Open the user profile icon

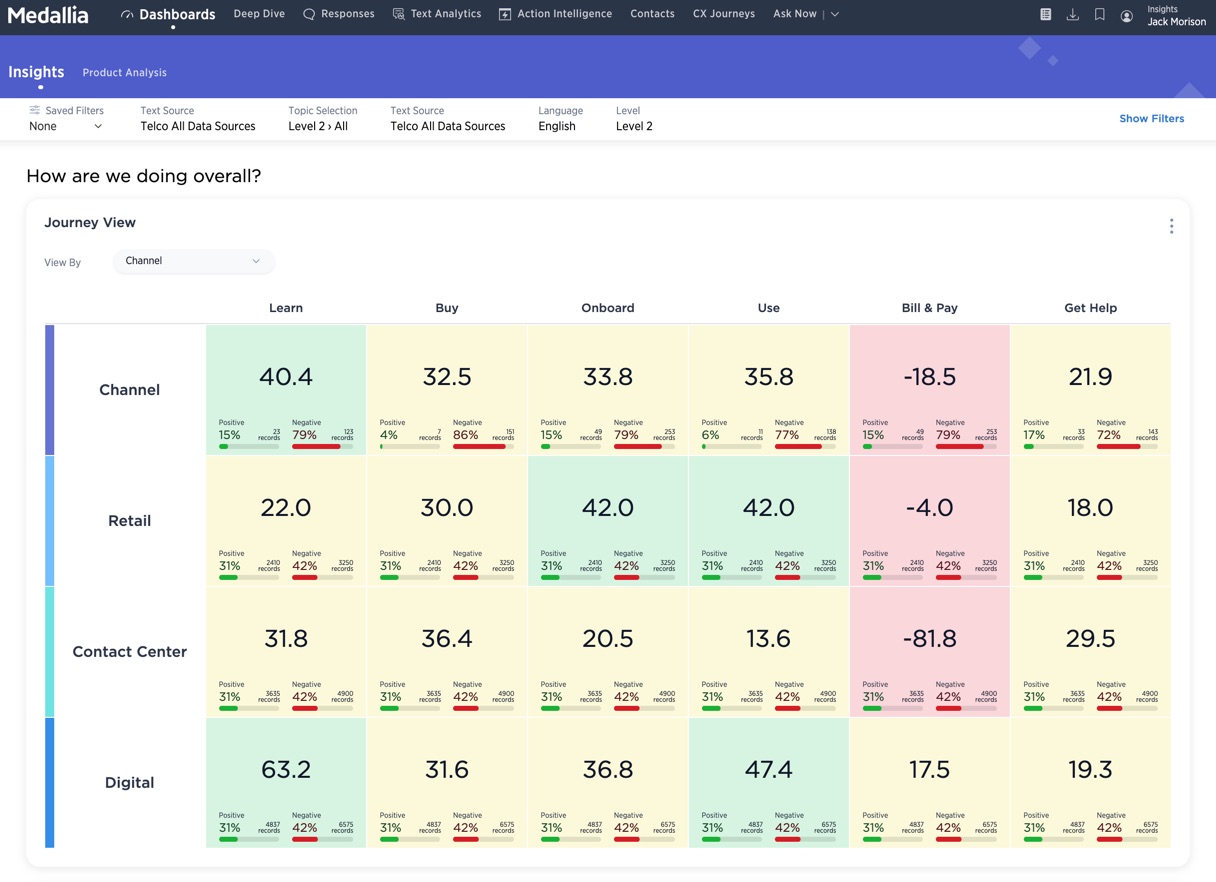[1126, 16]
